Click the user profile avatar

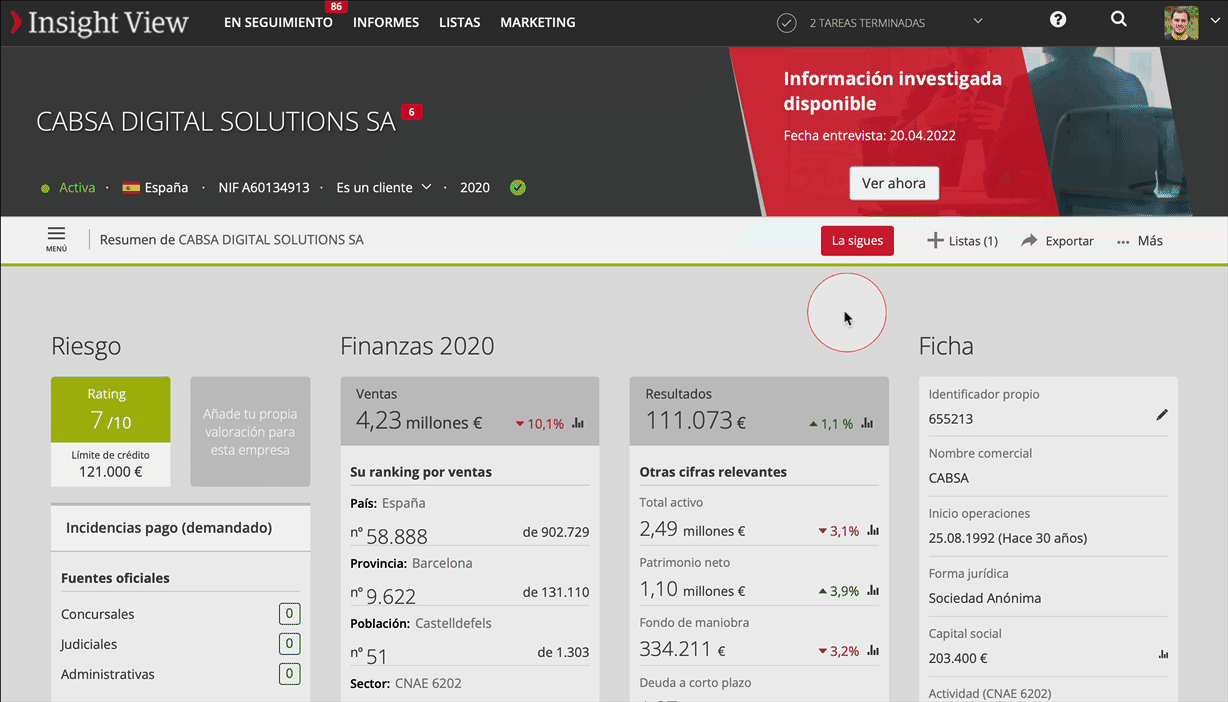click(x=1181, y=22)
